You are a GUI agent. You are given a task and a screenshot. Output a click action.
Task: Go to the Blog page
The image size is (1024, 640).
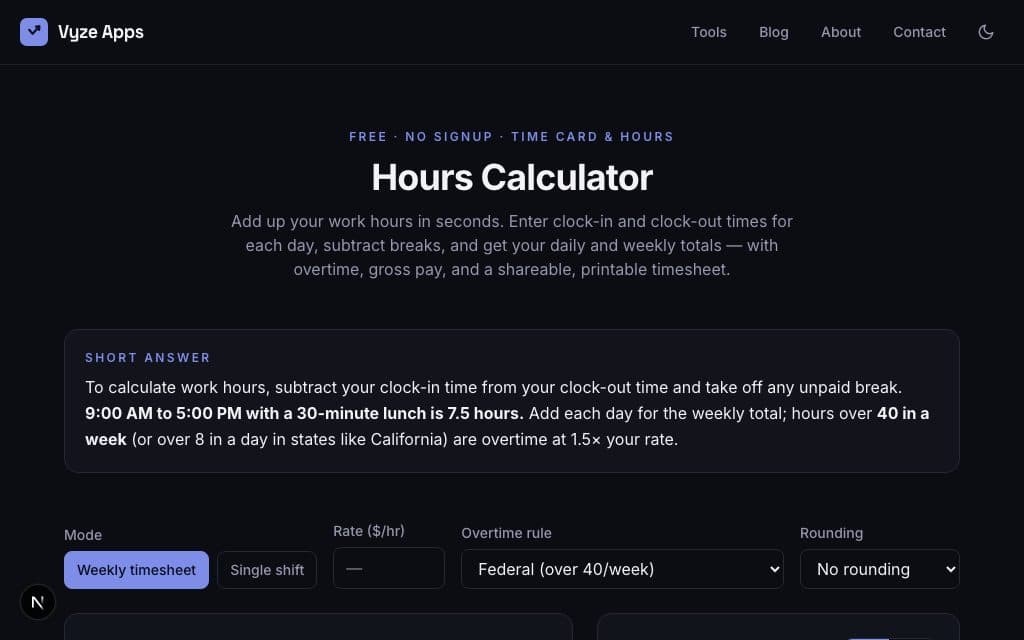pyautogui.click(x=774, y=32)
